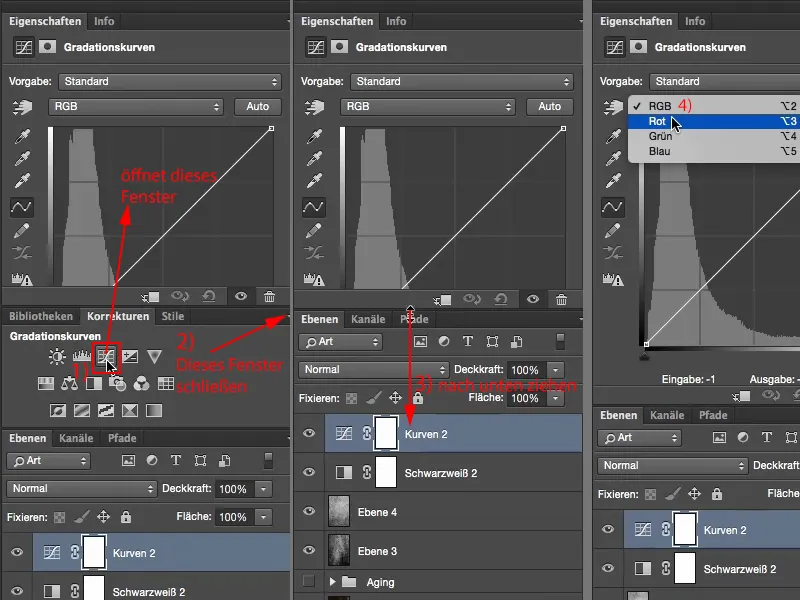Viewport: 800px width, 600px height.
Task: Hide the Schwarzweiß 2 layer
Action: (x=310, y=472)
